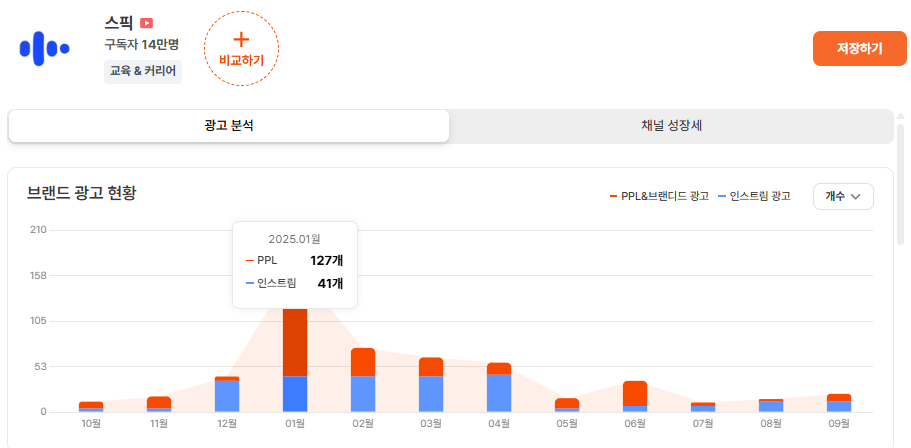Viewport: 911px width, 448px height.
Task: Click the 06월 x-axis label
Action: pos(635,423)
